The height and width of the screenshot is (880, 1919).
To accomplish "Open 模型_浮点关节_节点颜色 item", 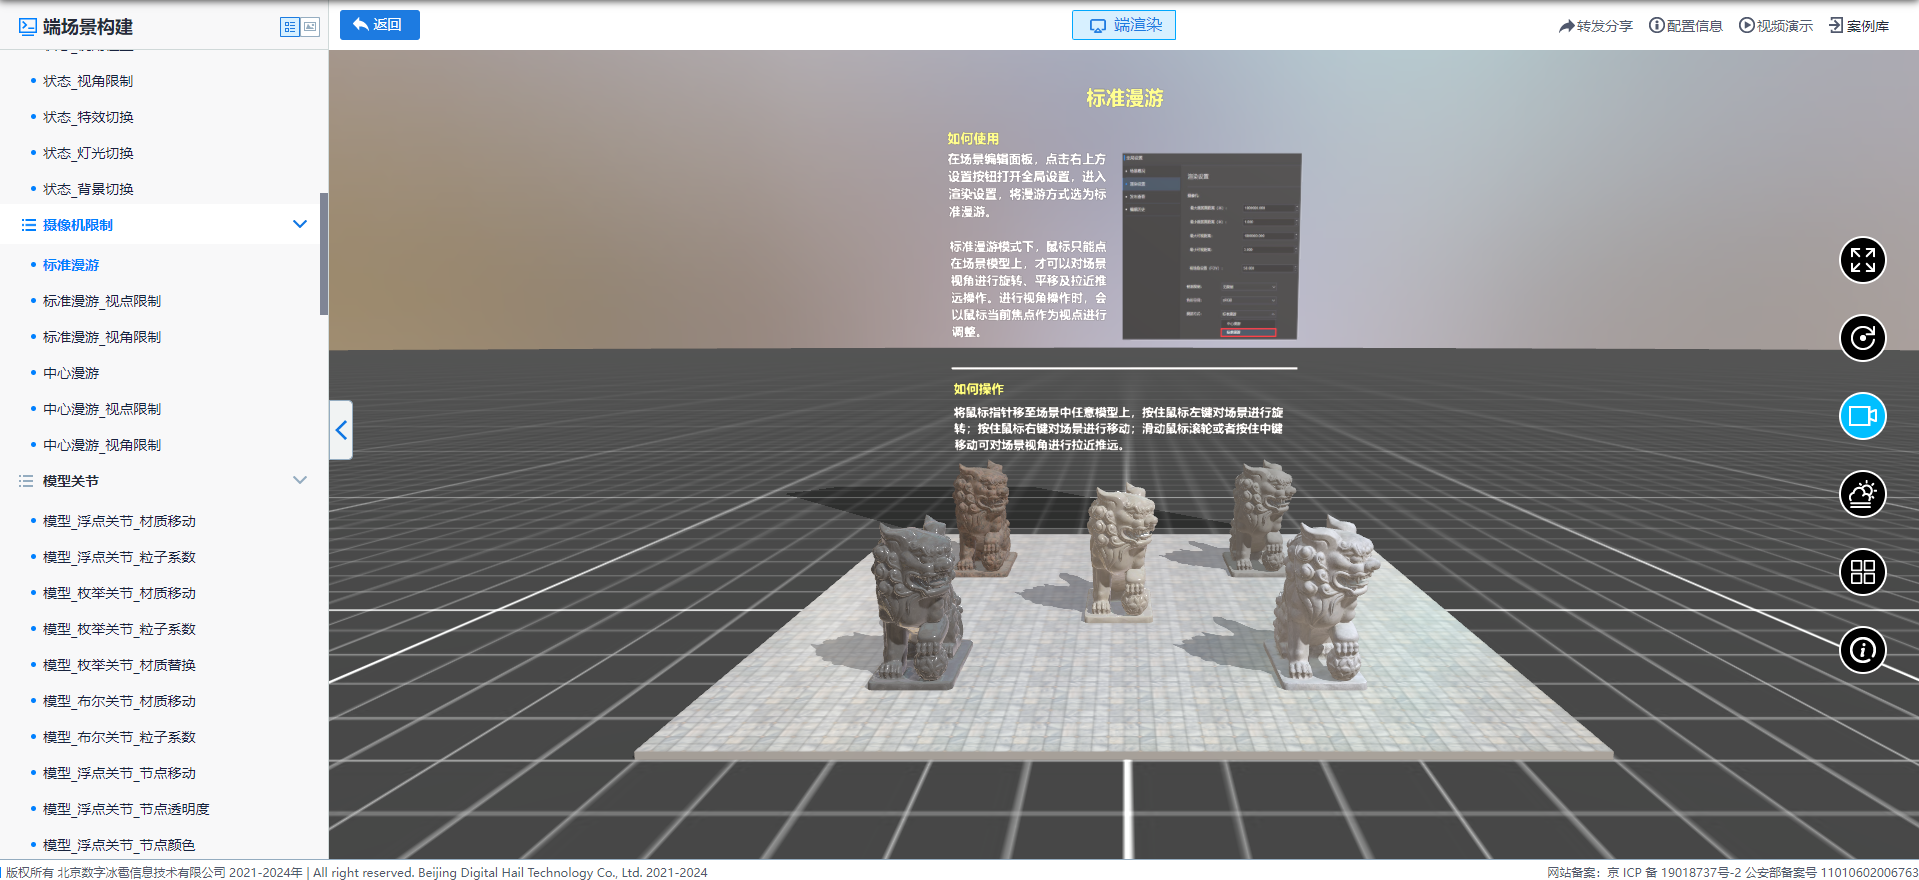I will 119,845.
